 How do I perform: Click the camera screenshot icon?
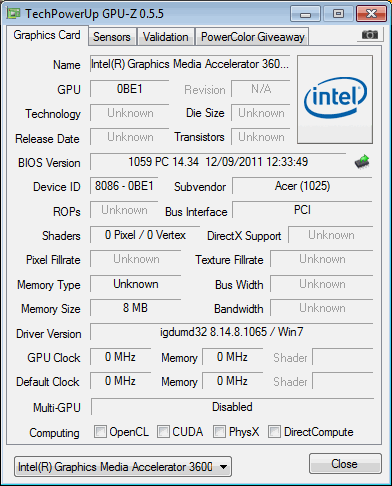pos(370,34)
